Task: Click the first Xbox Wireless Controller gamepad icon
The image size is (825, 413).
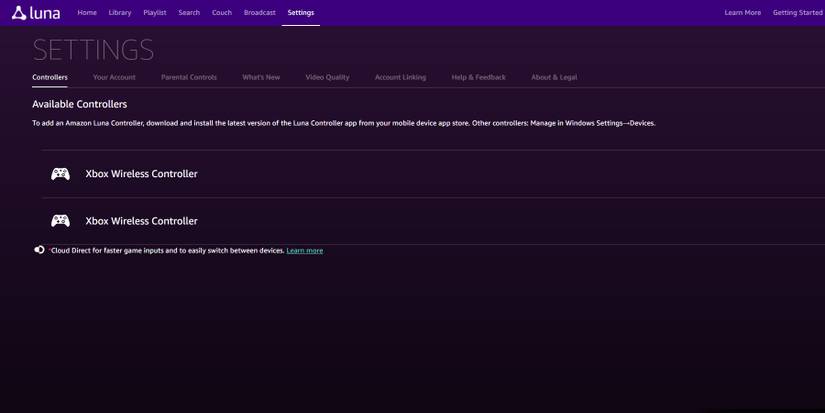Action: click(61, 174)
